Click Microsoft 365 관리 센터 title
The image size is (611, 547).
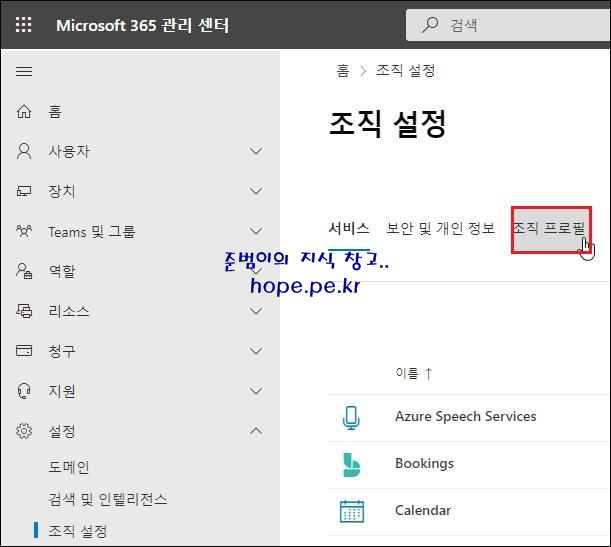click(x=143, y=25)
